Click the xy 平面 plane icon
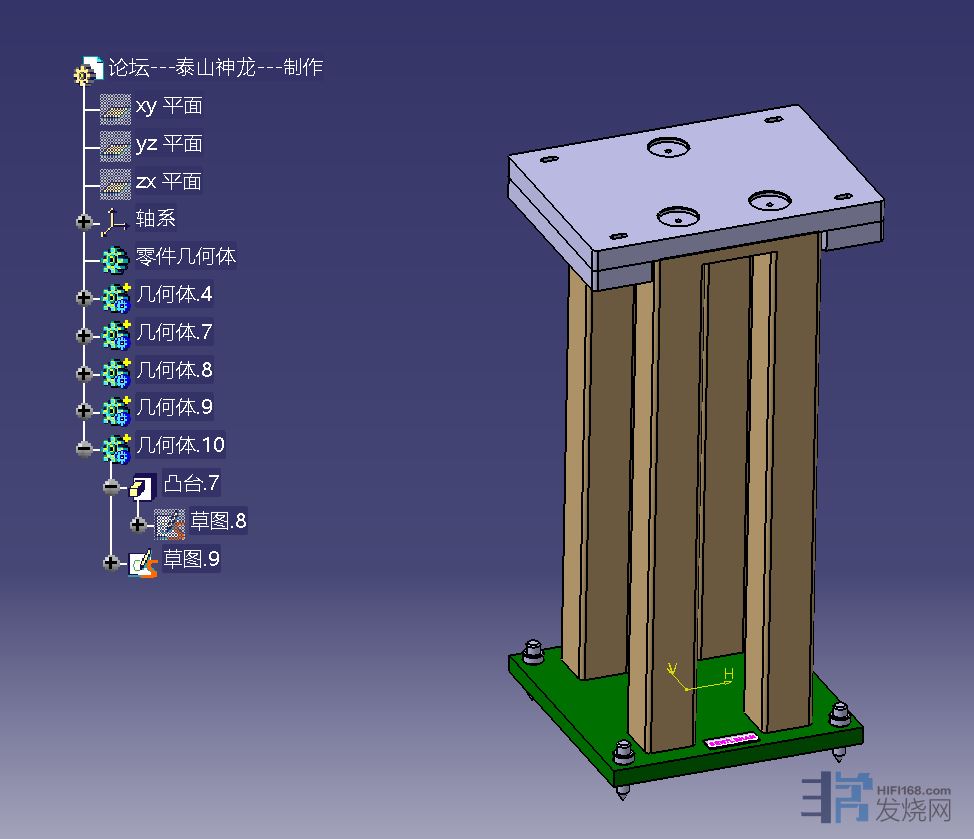974x839 pixels. click(x=116, y=107)
